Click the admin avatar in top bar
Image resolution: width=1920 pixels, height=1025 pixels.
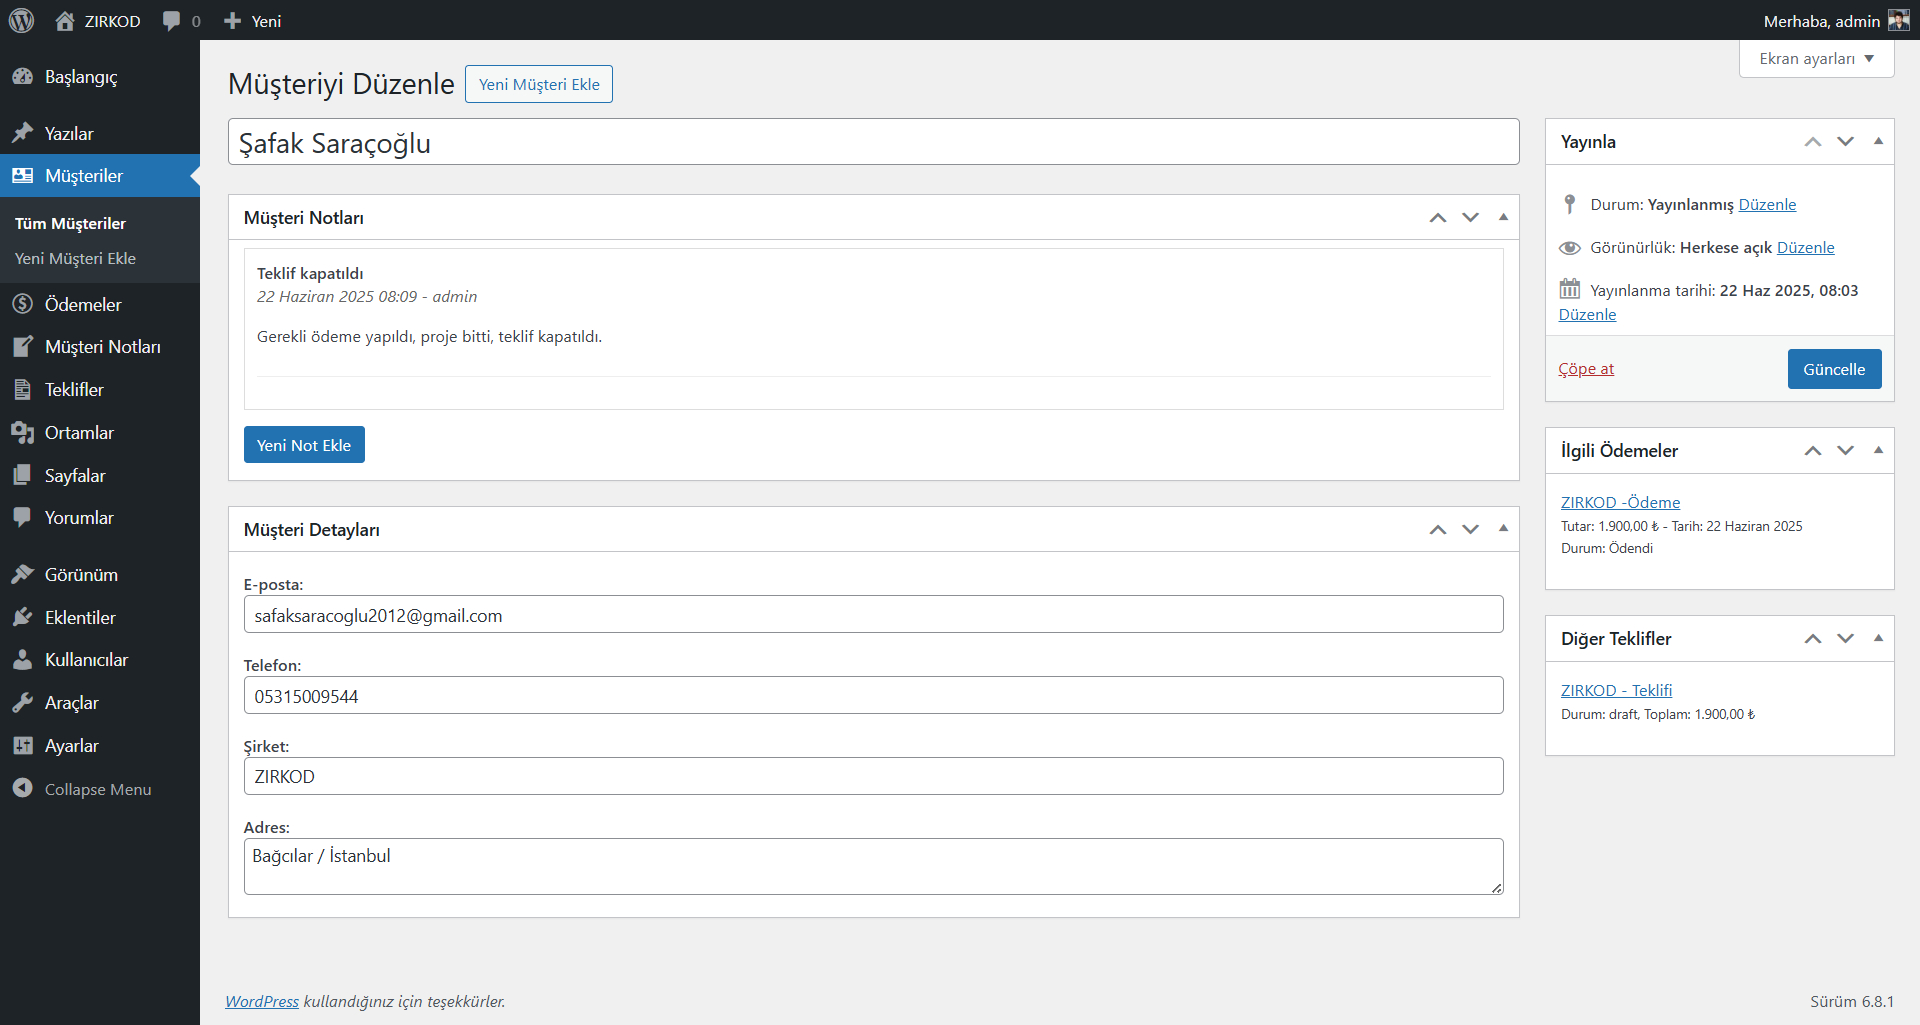pos(1898,21)
